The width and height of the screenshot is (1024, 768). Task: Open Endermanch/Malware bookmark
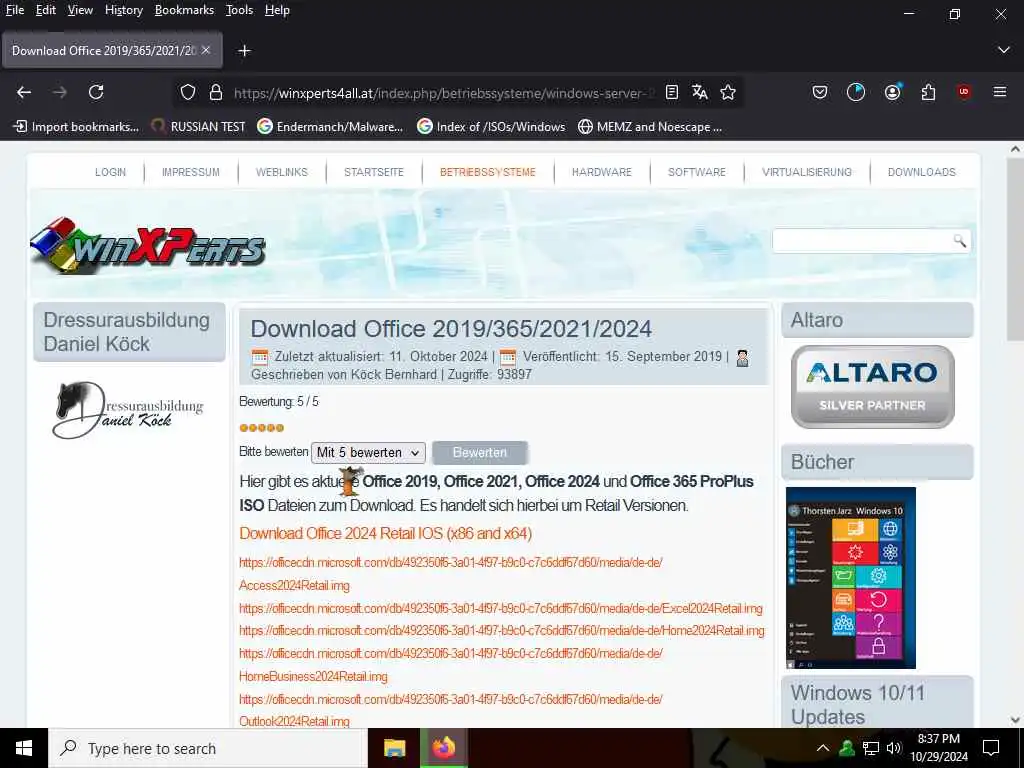point(330,127)
